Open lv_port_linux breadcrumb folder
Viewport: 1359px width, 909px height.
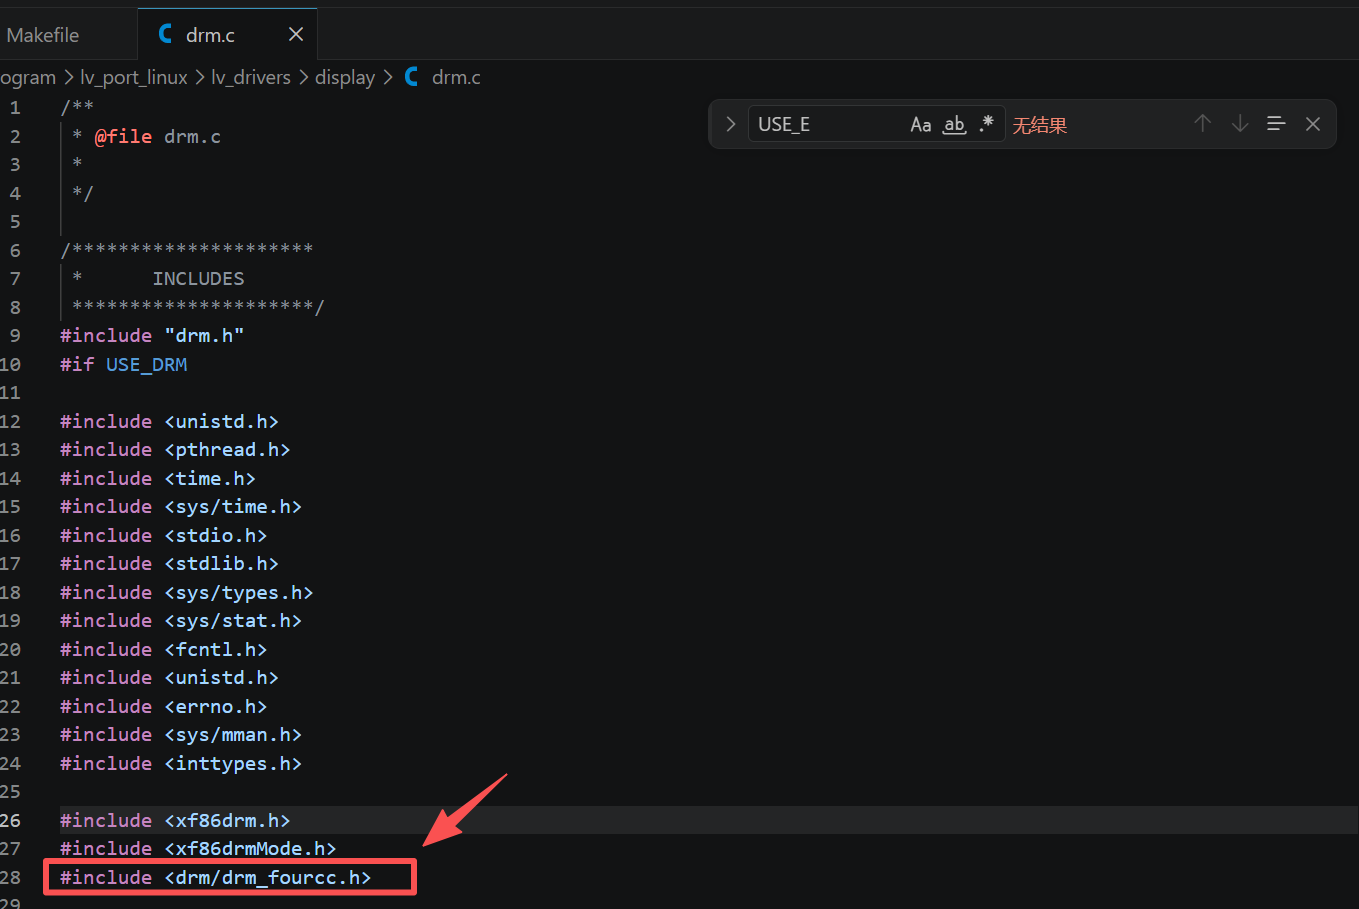coord(134,77)
